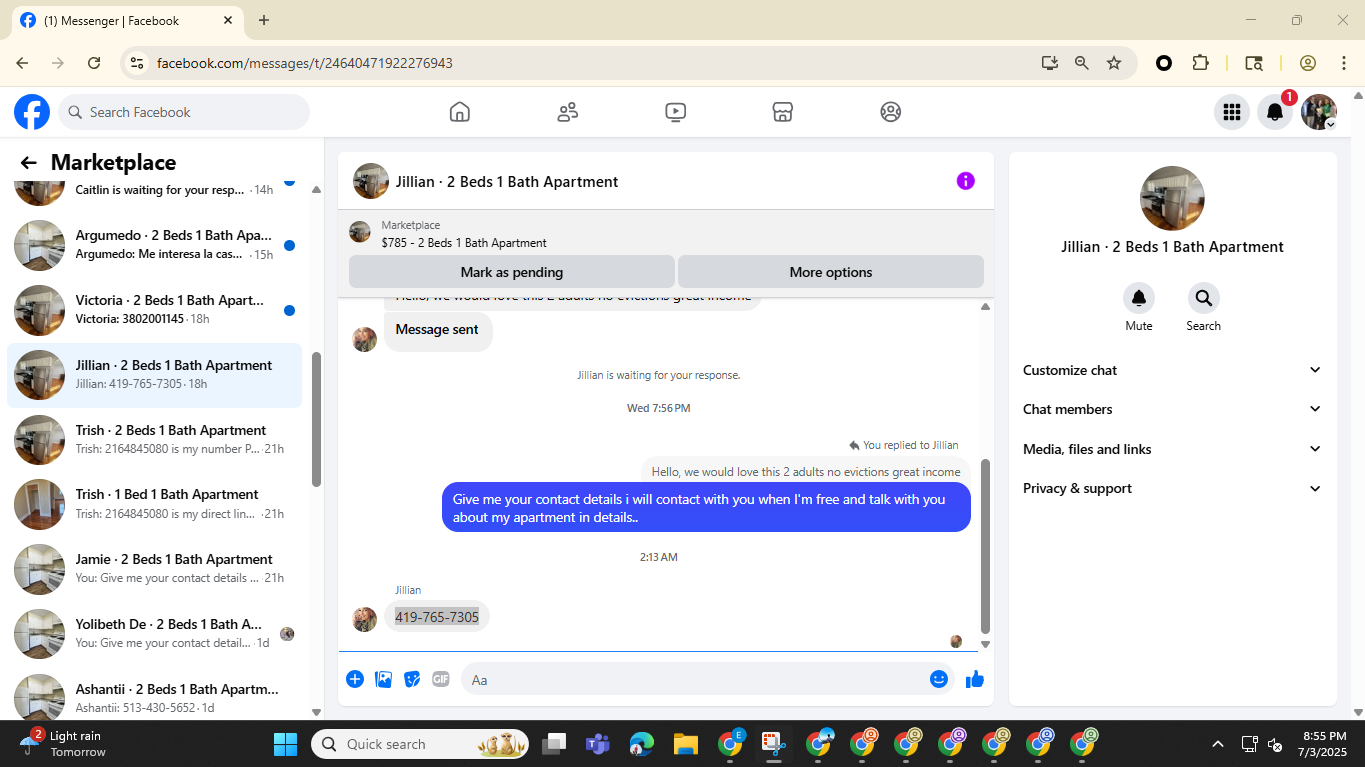Open the Chrome zoom magnifier icon
Viewport: 1365px width, 767px height.
click(1082, 63)
